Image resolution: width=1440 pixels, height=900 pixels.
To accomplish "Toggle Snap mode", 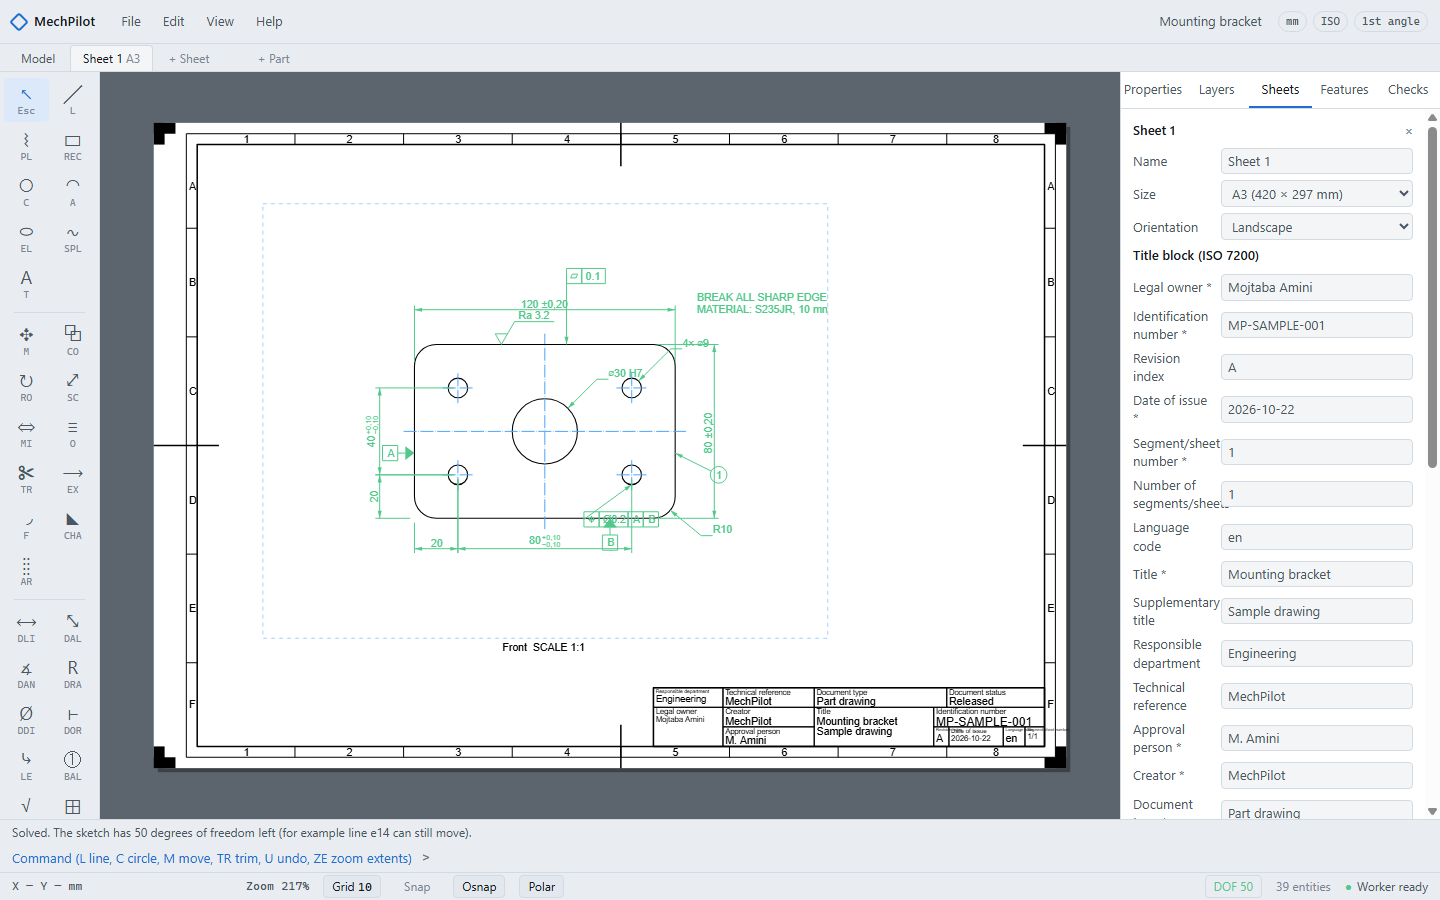I will (x=417, y=887).
